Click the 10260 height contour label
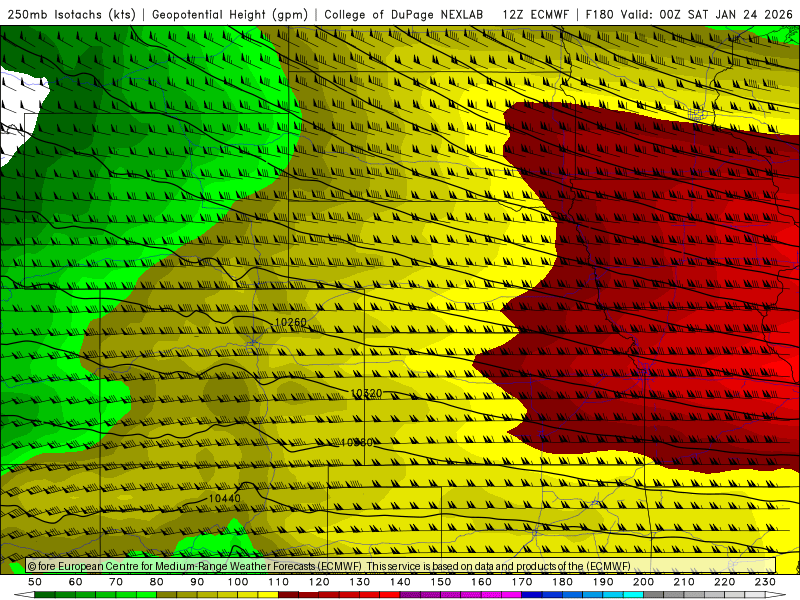Screen dimensions: 800x600 [x=290, y=322]
